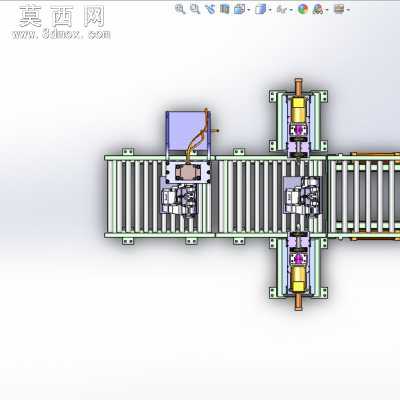Image resolution: width=400 pixels, height=400 pixels.
Task: Expand the Hide/Show Items dropdown arrow
Action: pos(291,10)
